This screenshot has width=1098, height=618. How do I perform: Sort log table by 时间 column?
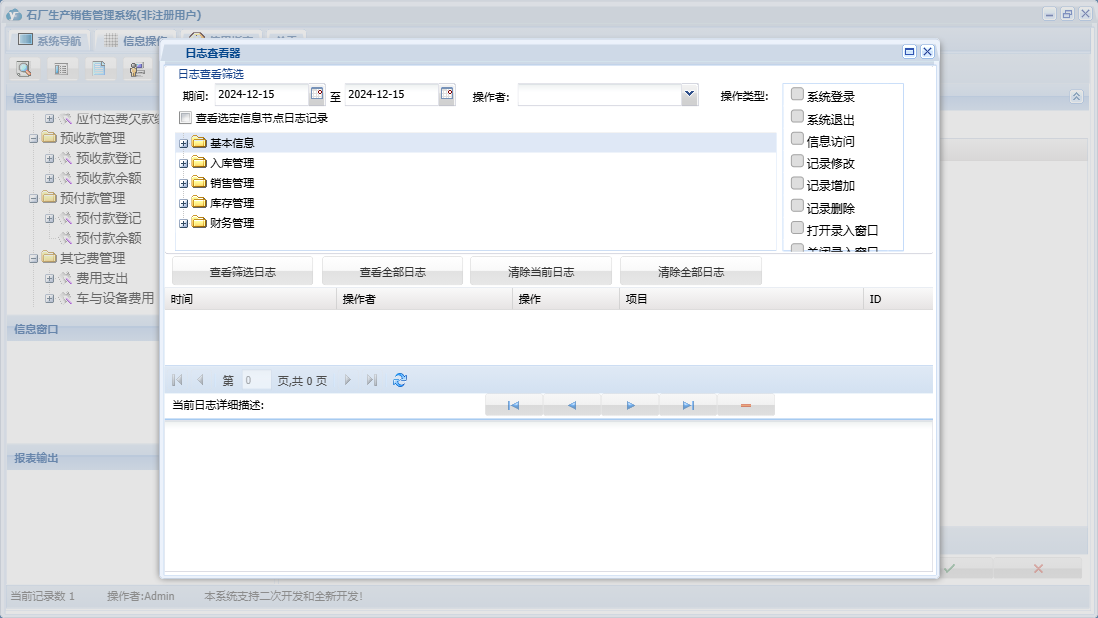click(x=251, y=299)
